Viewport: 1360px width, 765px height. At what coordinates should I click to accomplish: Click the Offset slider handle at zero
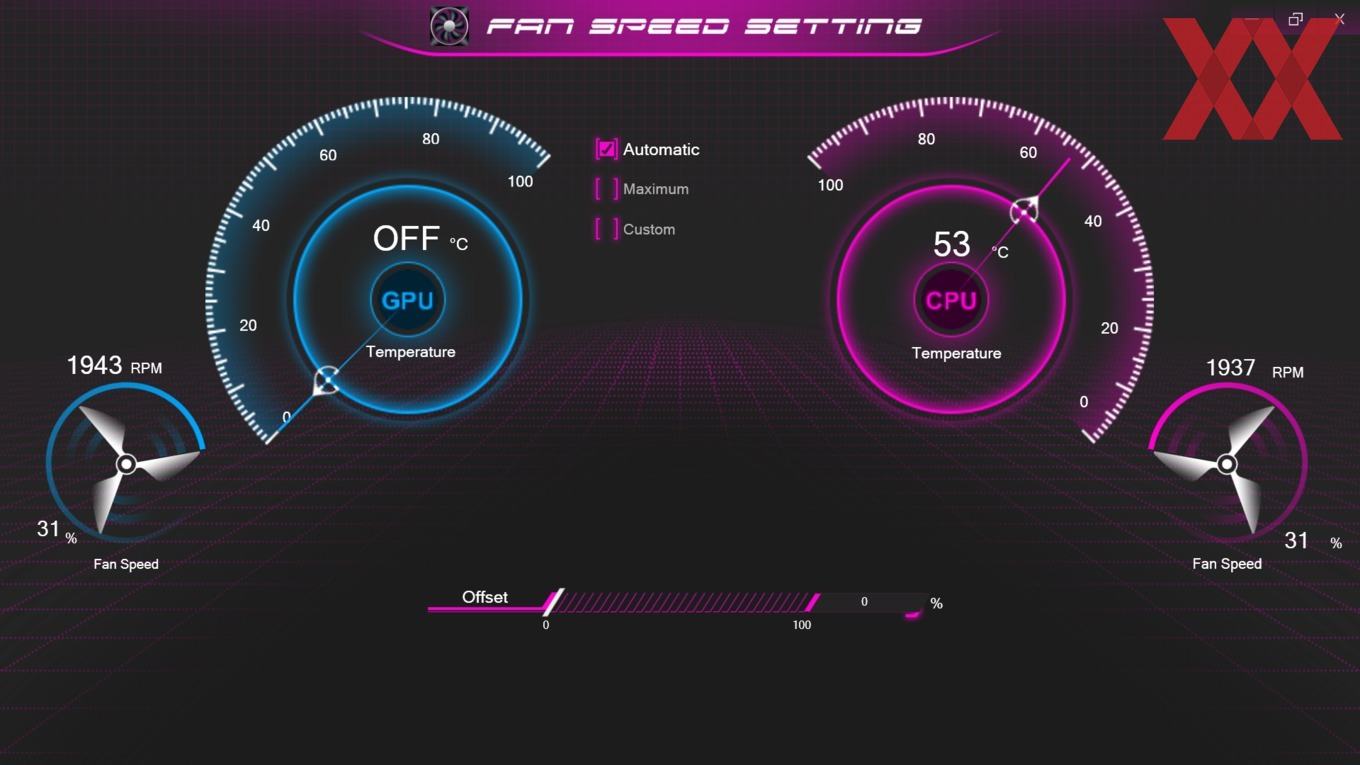click(x=553, y=602)
